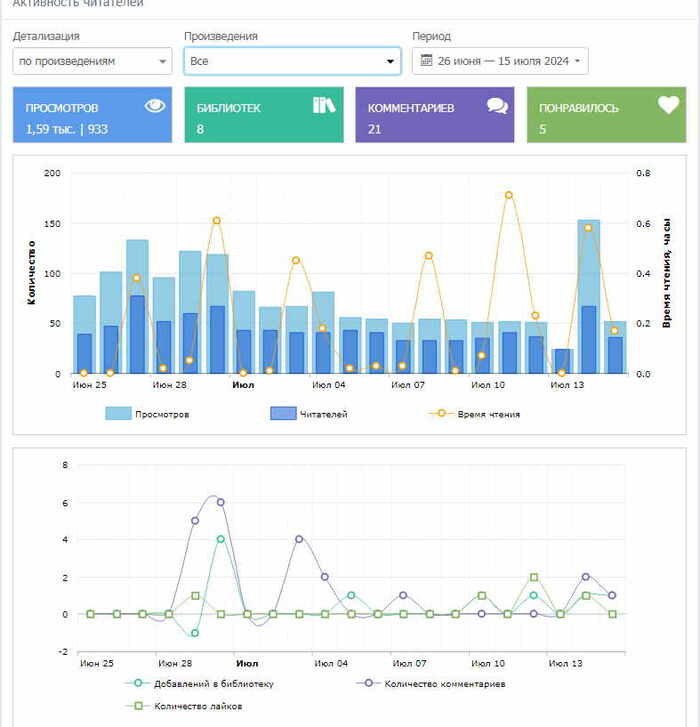Open the period date range selector
This screenshot has height=727, width=700.
[x=501, y=61]
